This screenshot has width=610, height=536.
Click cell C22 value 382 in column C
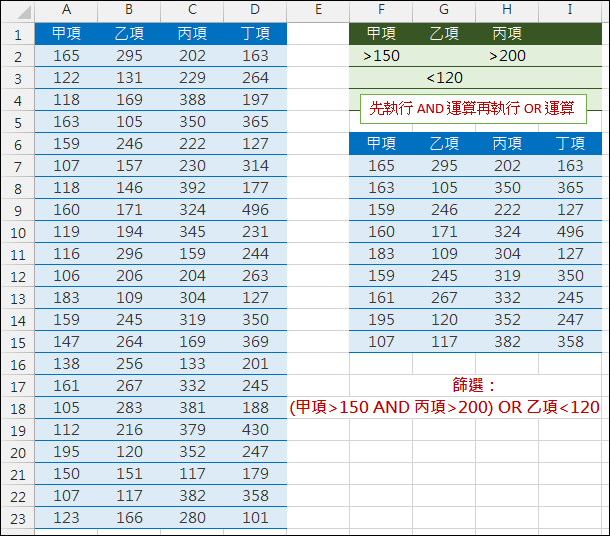(192, 496)
